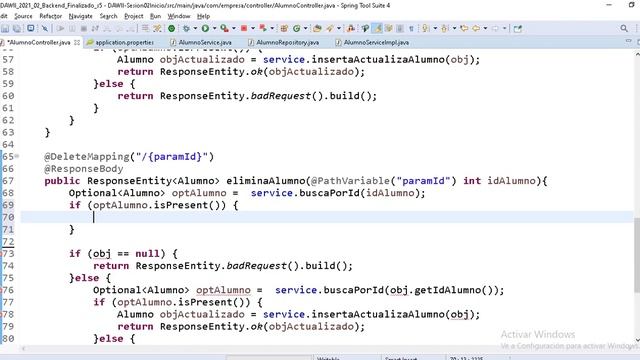
Task: Click the green Run play button
Action: (x=205, y=29)
